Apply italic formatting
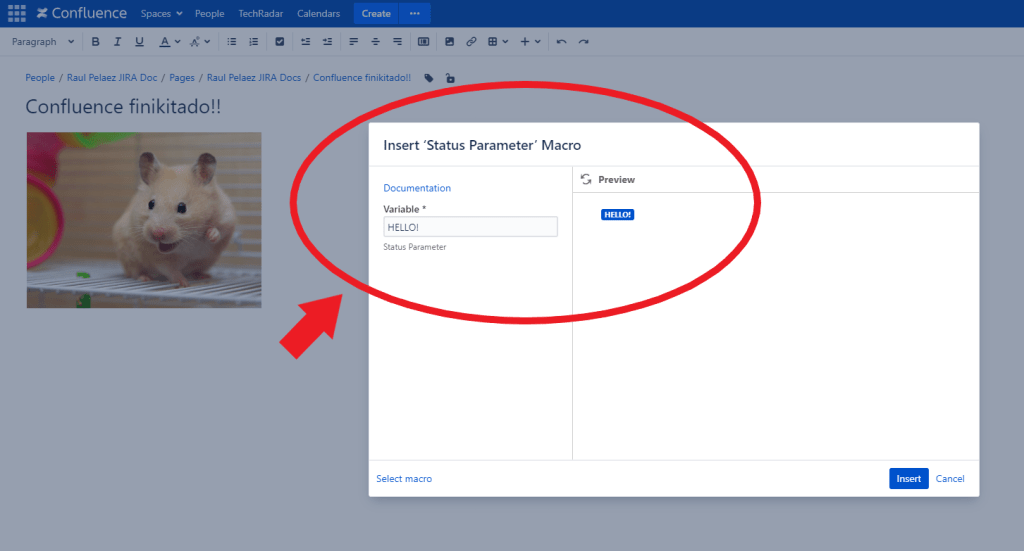 pyautogui.click(x=117, y=42)
